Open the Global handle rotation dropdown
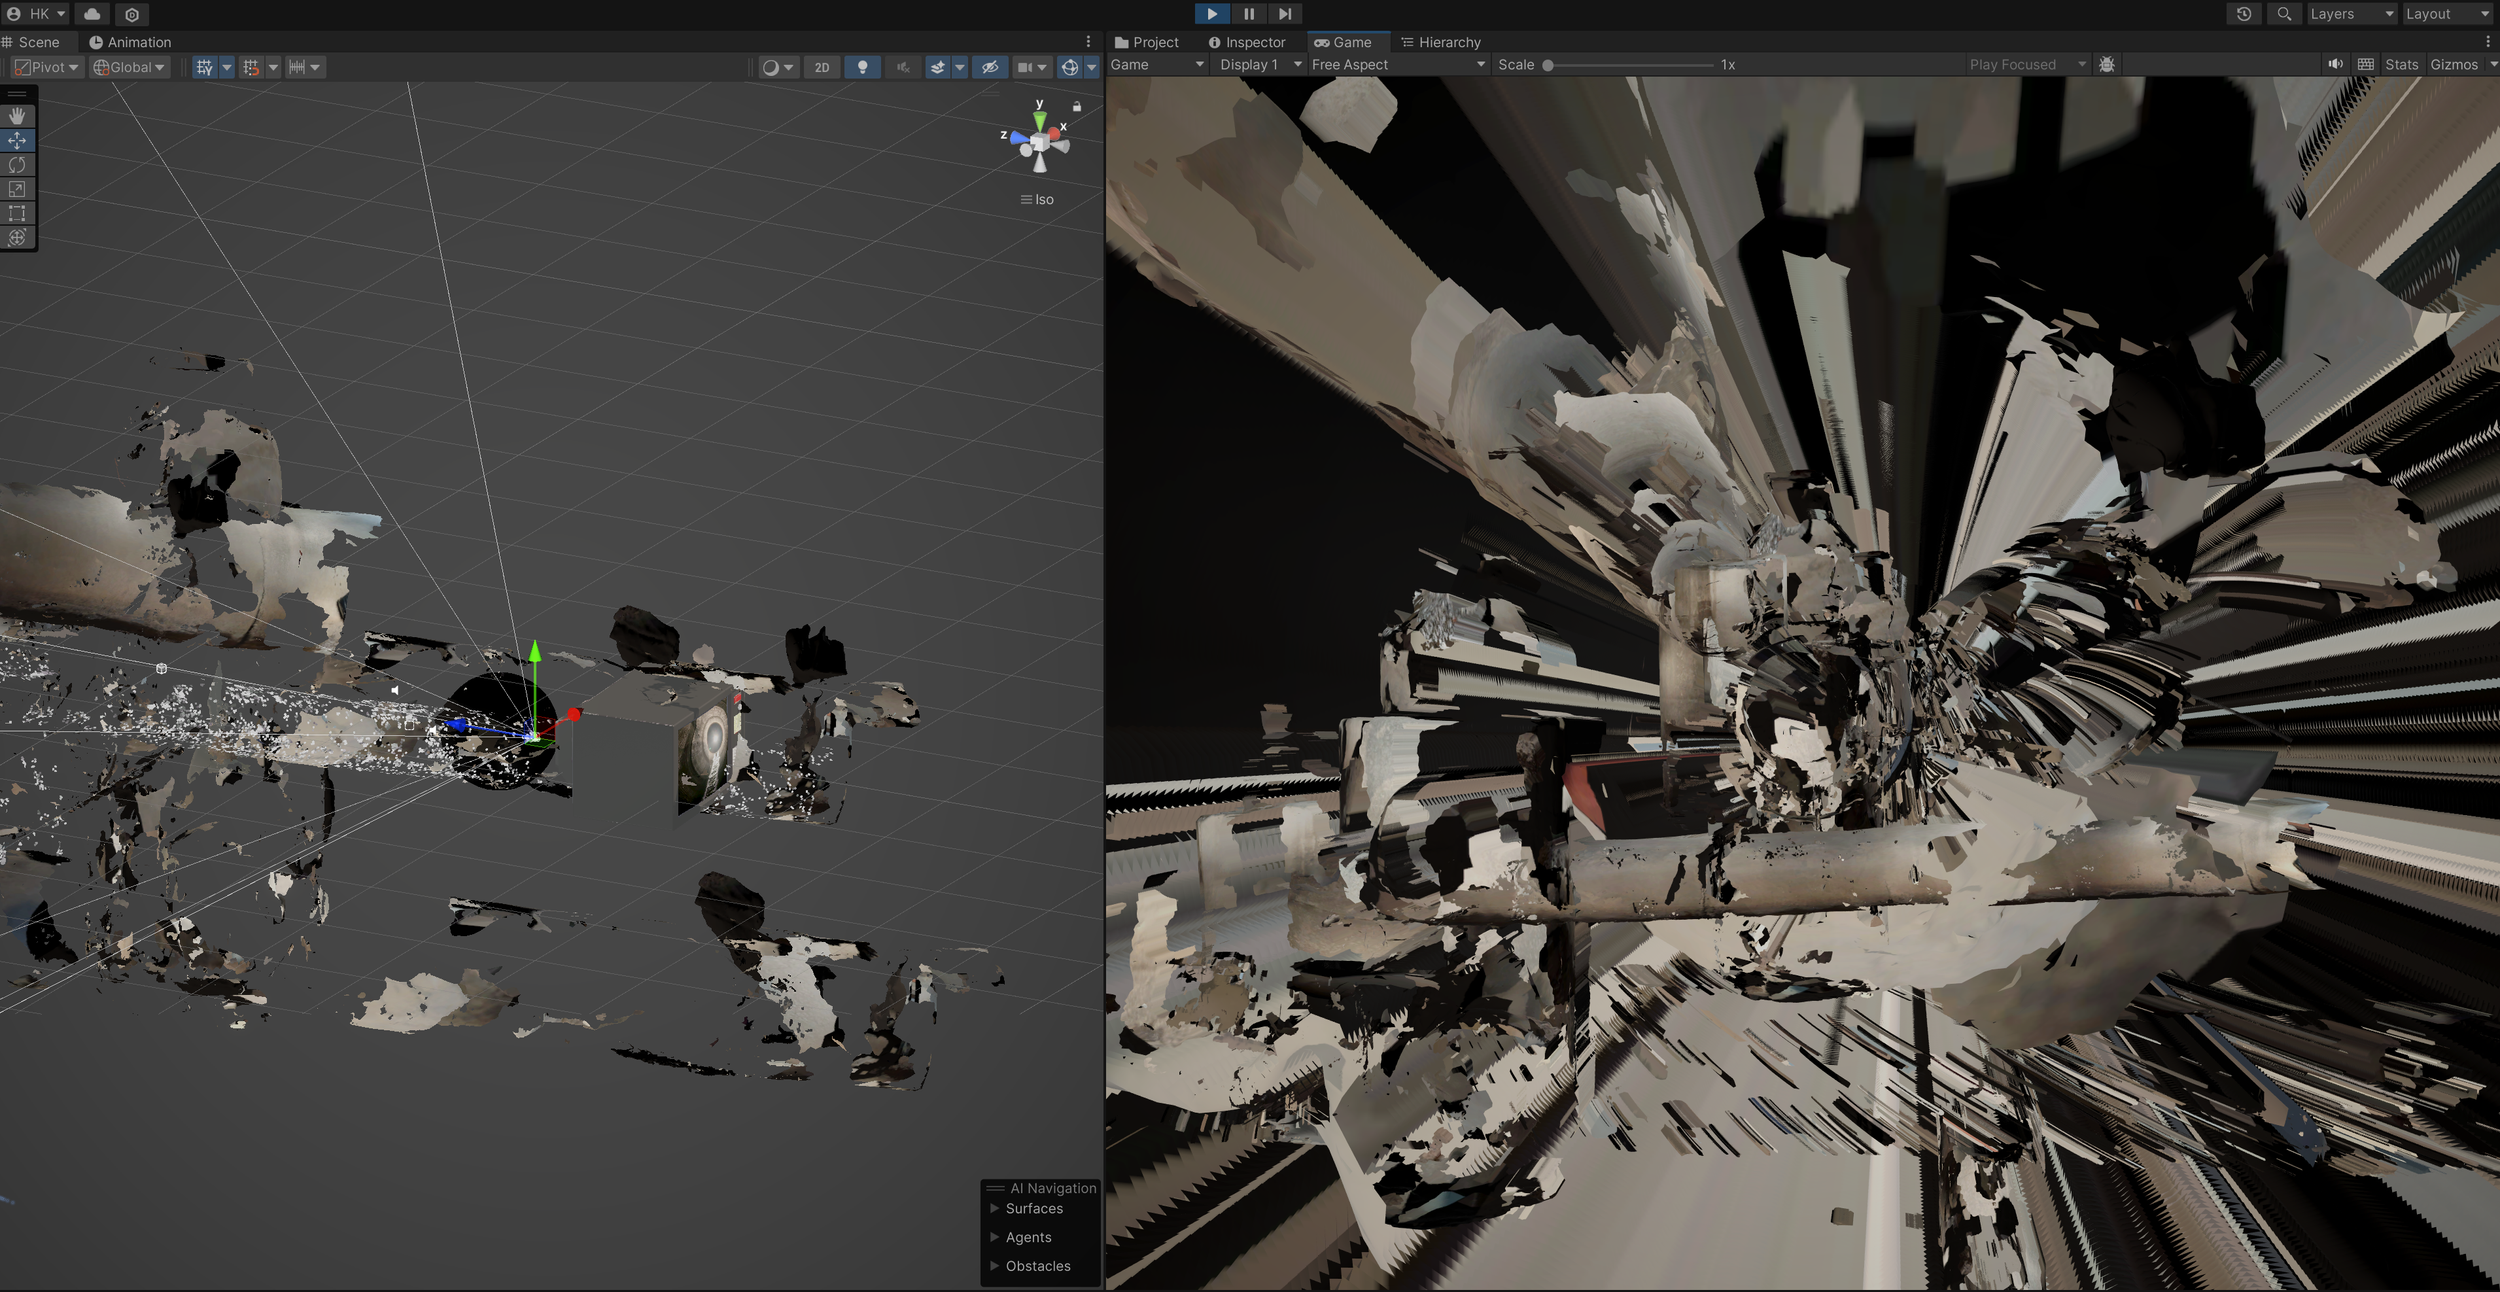The width and height of the screenshot is (2500, 1292). pos(129,67)
